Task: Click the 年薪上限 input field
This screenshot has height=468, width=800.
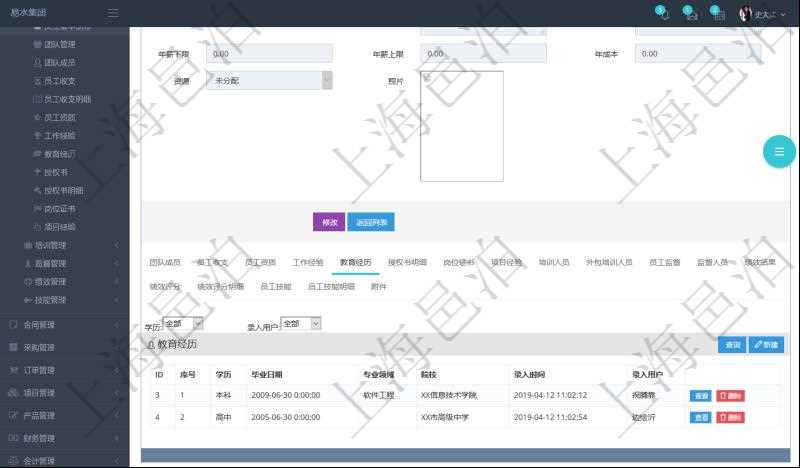Action: pyautogui.click(x=483, y=54)
